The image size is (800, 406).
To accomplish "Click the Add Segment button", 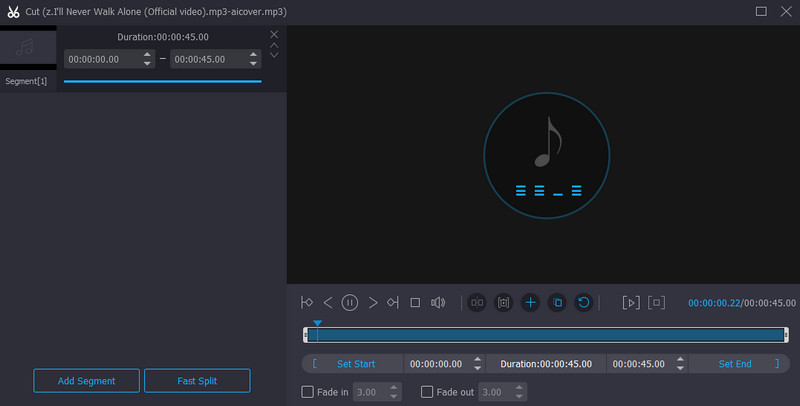I will coord(86,380).
